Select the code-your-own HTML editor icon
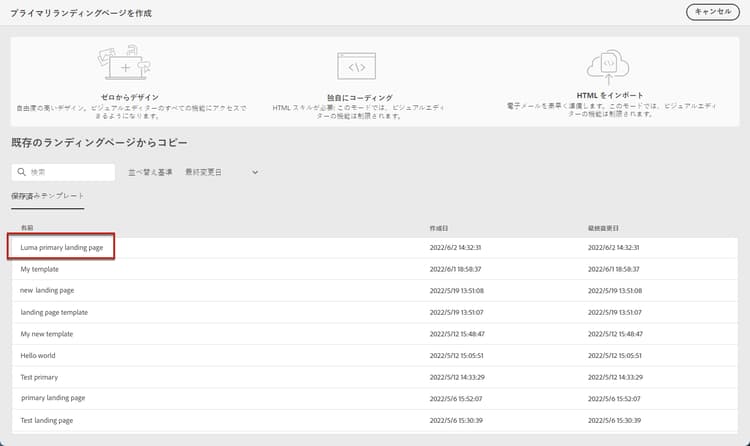Viewport: 750px width, 446px height. (356, 66)
